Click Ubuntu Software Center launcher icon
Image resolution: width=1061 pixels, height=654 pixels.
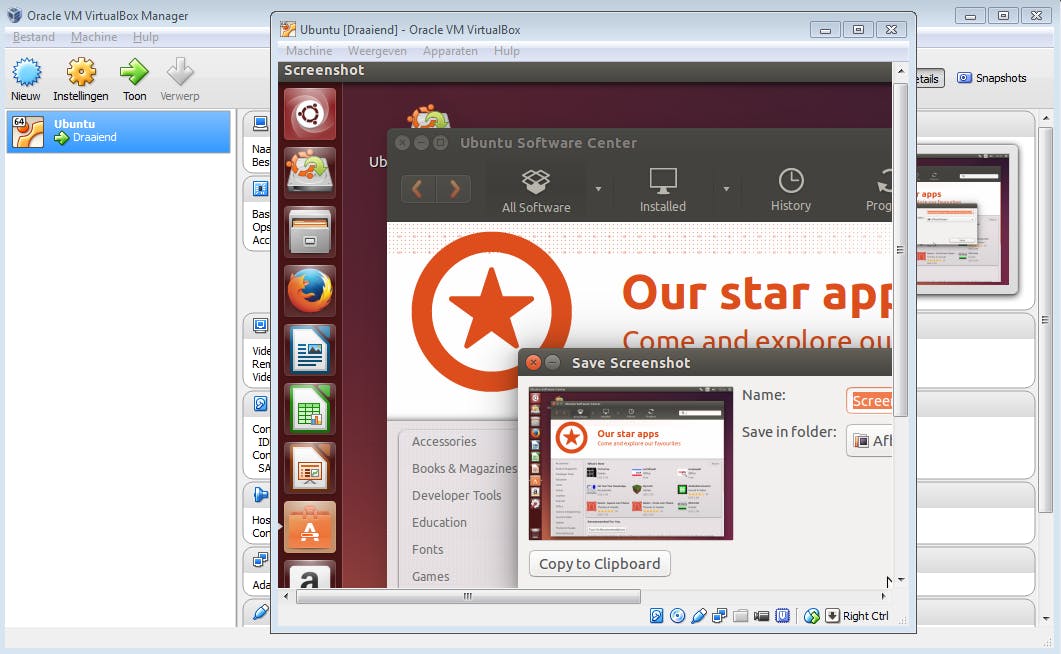point(310,527)
